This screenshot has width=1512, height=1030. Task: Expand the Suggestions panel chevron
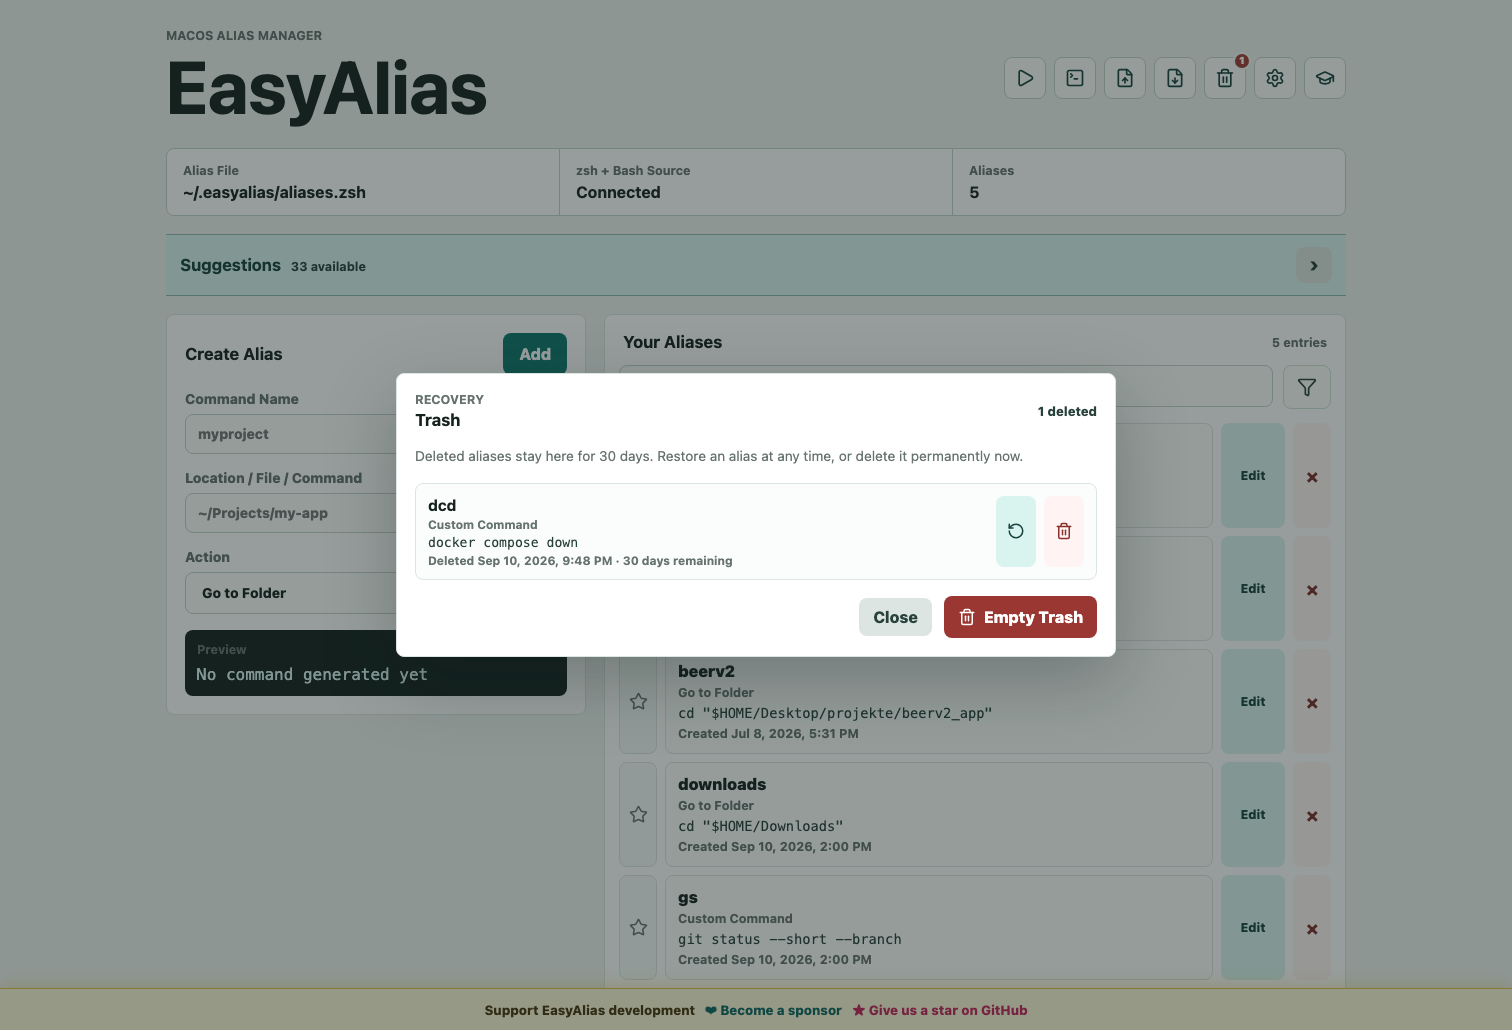(1314, 265)
